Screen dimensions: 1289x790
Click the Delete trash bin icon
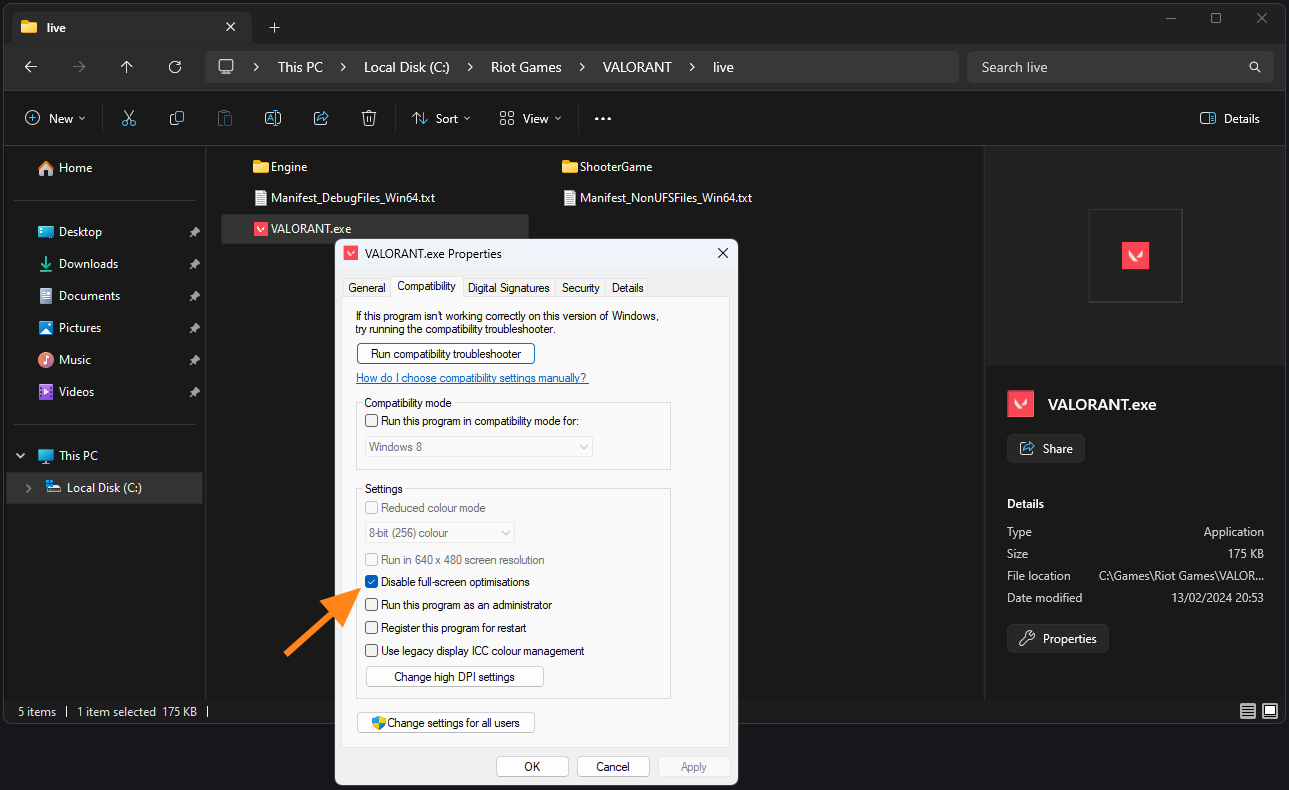coord(369,118)
